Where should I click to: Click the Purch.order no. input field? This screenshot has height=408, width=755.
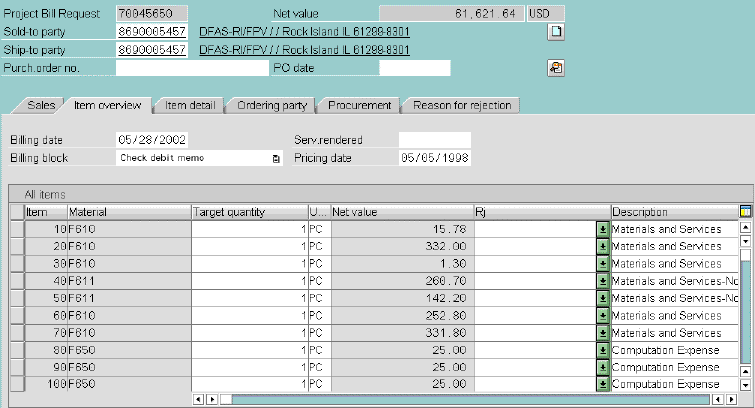click(190, 68)
